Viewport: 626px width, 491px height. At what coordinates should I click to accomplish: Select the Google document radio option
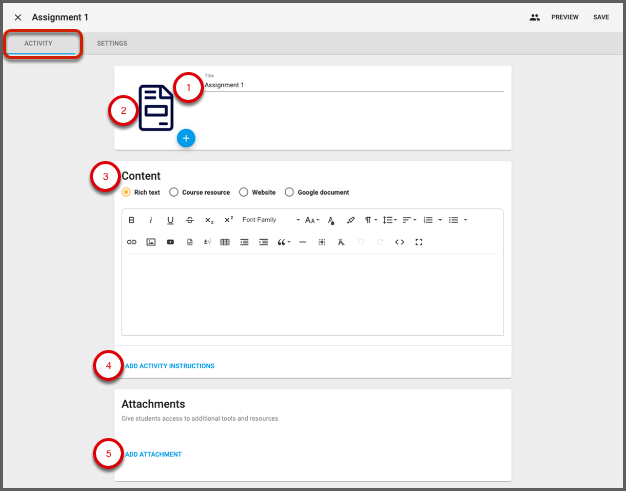(290, 192)
